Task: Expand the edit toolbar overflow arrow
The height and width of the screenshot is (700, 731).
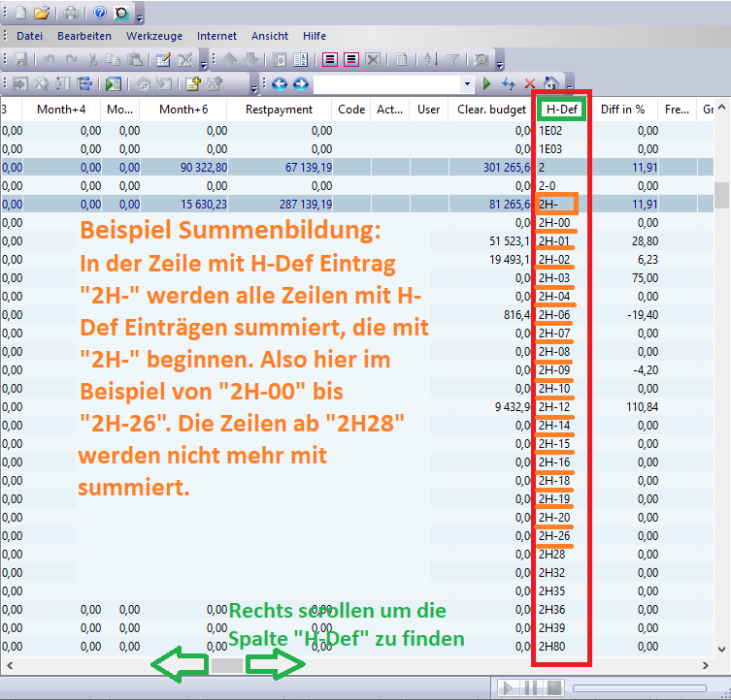Action: pyautogui.click(x=203, y=64)
